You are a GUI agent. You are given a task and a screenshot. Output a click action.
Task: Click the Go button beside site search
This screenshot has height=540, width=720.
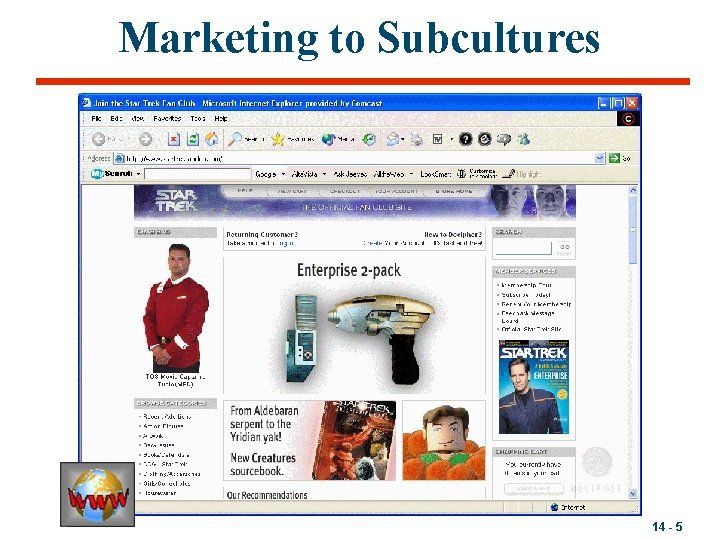click(565, 248)
